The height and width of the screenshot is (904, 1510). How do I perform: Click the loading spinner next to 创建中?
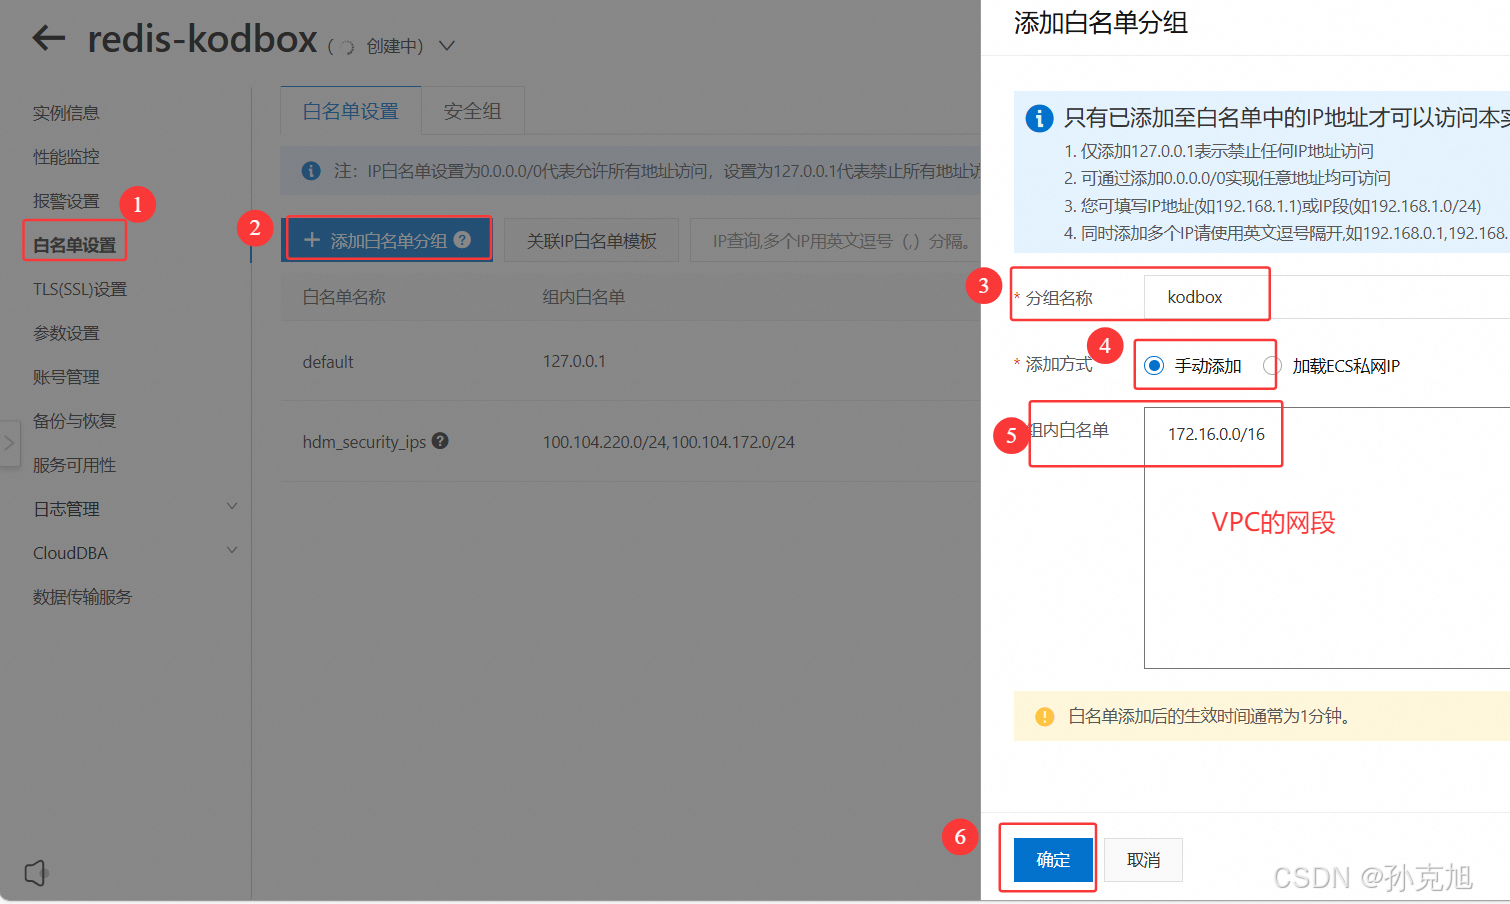[x=347, y=47]
